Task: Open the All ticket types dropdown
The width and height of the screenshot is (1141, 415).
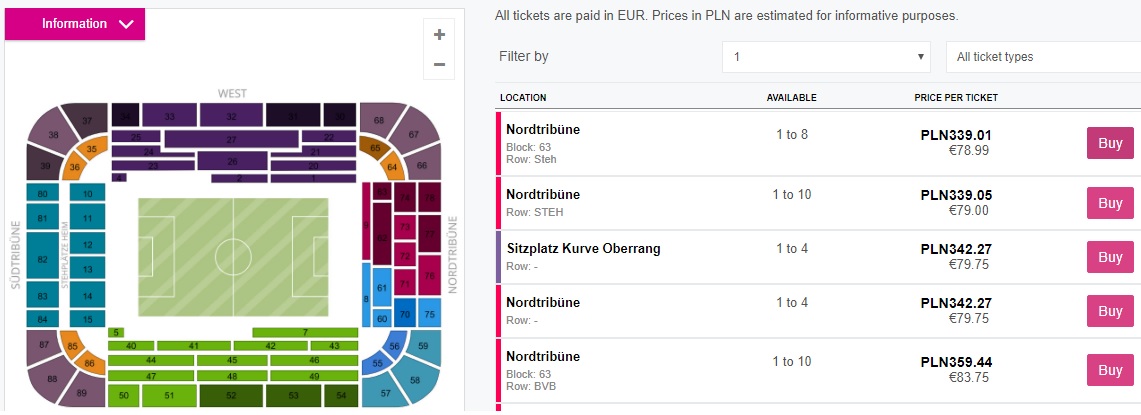Action: tap(1040, 57)
